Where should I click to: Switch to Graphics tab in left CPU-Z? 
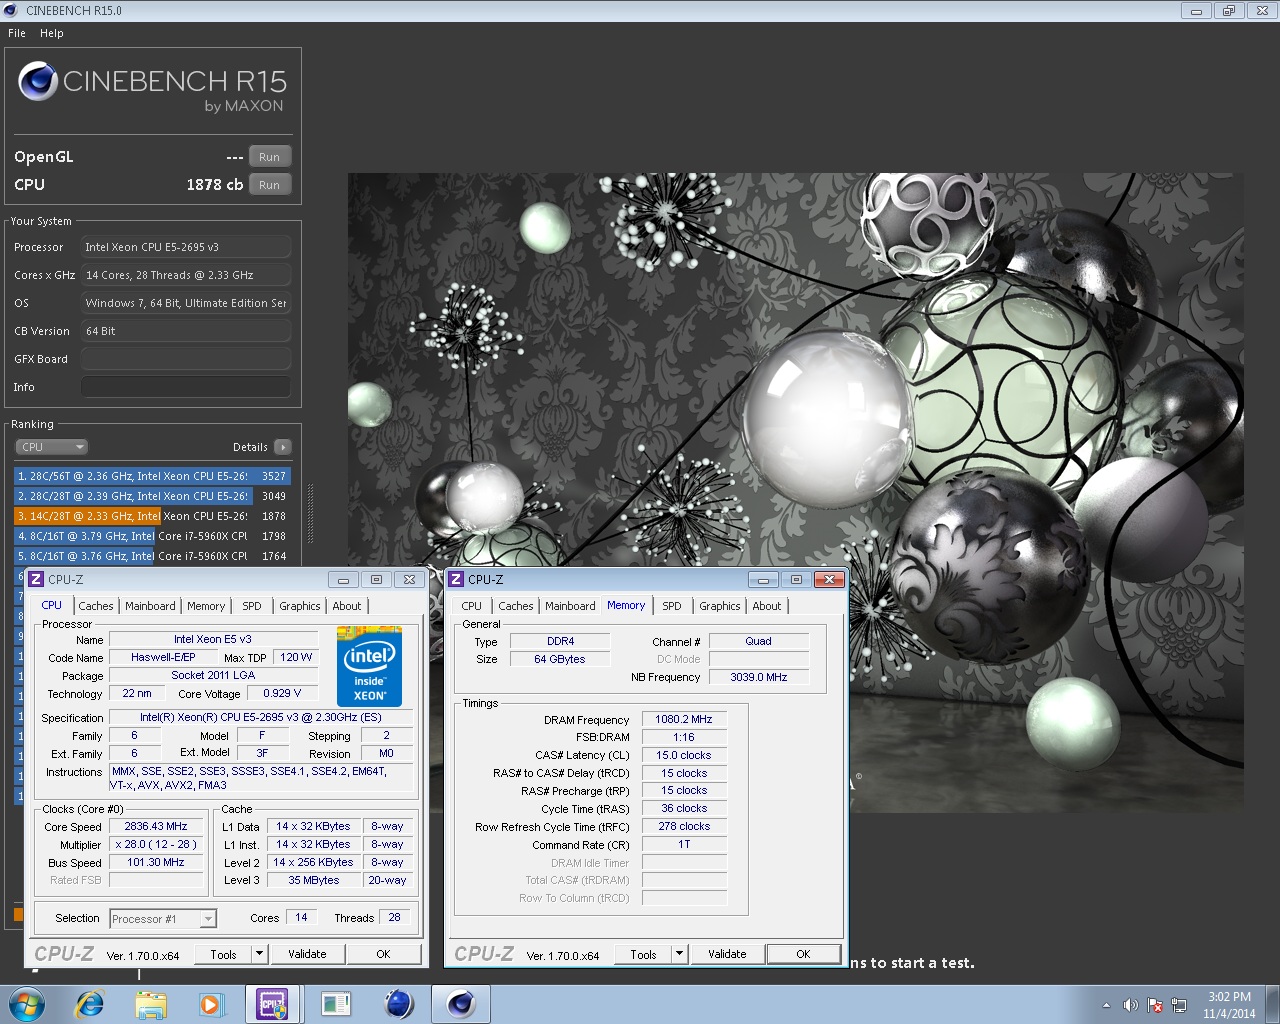(x=300, y=606)
